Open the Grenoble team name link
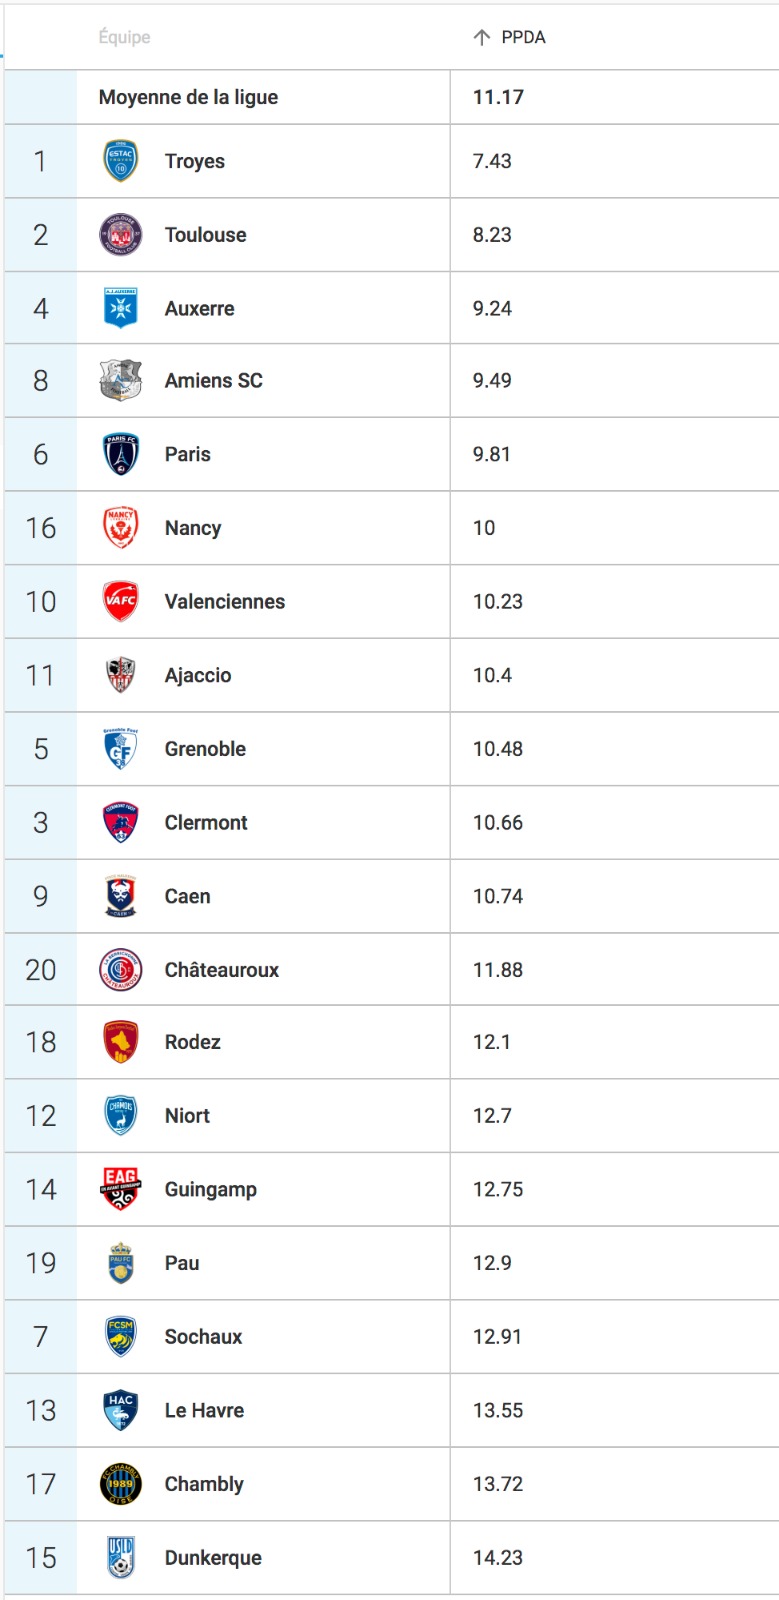This screenshot has width=779, height=1600. pyautogui.click(x=205, y=749)
